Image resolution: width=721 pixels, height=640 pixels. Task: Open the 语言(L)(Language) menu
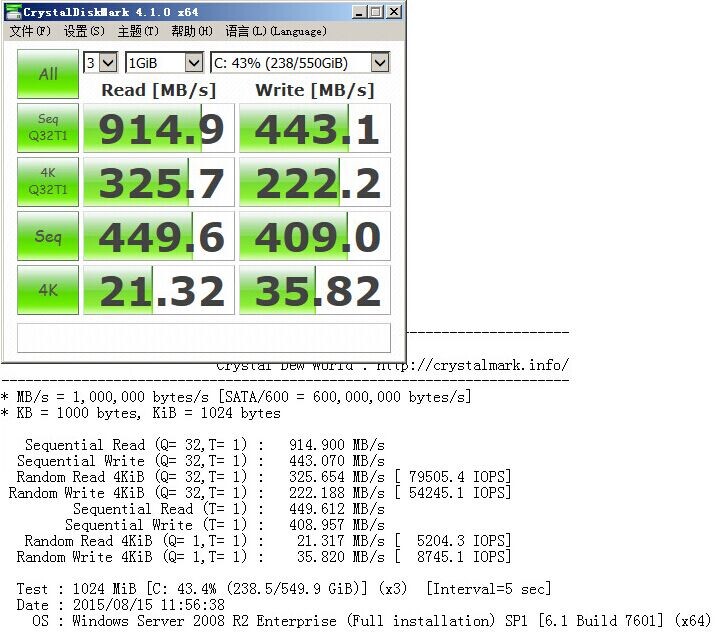[x=276, y=31]
